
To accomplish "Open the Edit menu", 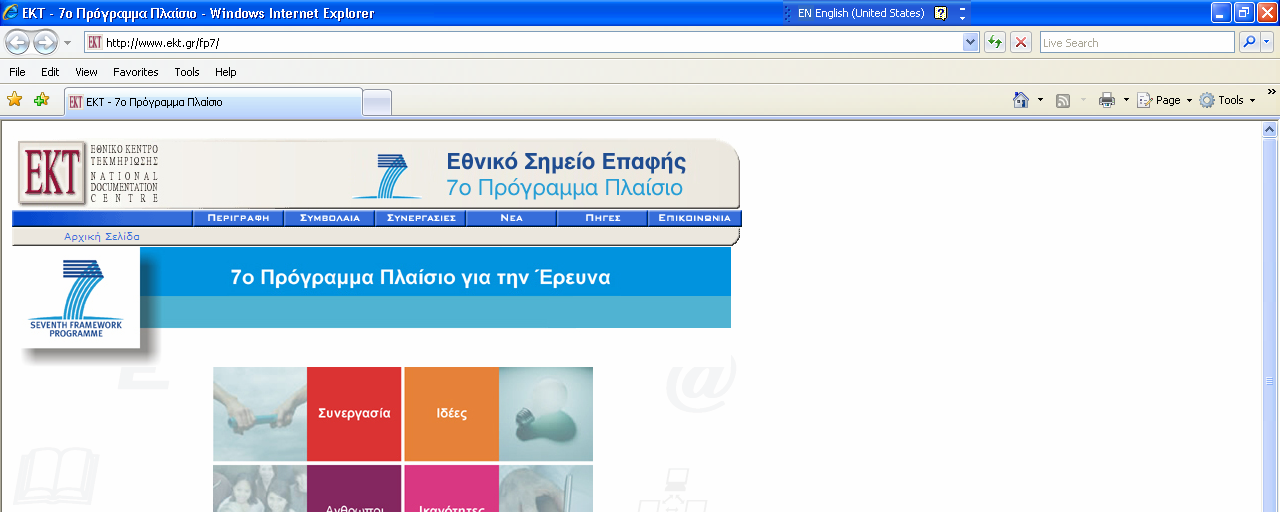I will 50,72.
